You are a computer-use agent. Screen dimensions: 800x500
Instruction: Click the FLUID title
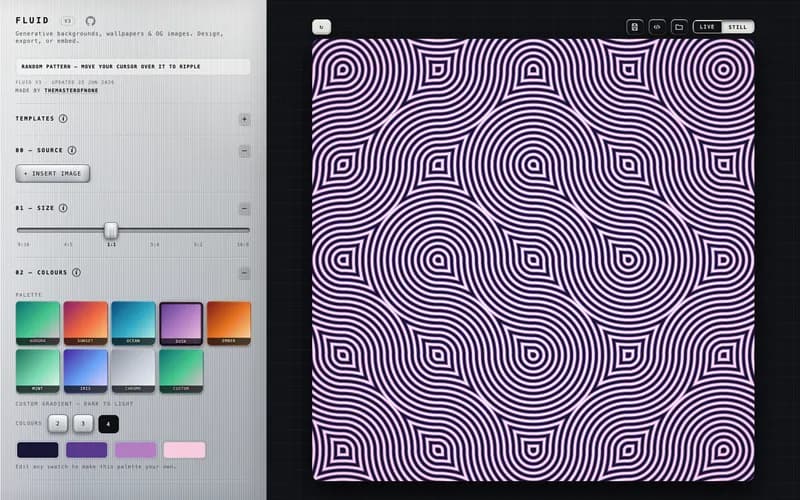pos(32,20)
